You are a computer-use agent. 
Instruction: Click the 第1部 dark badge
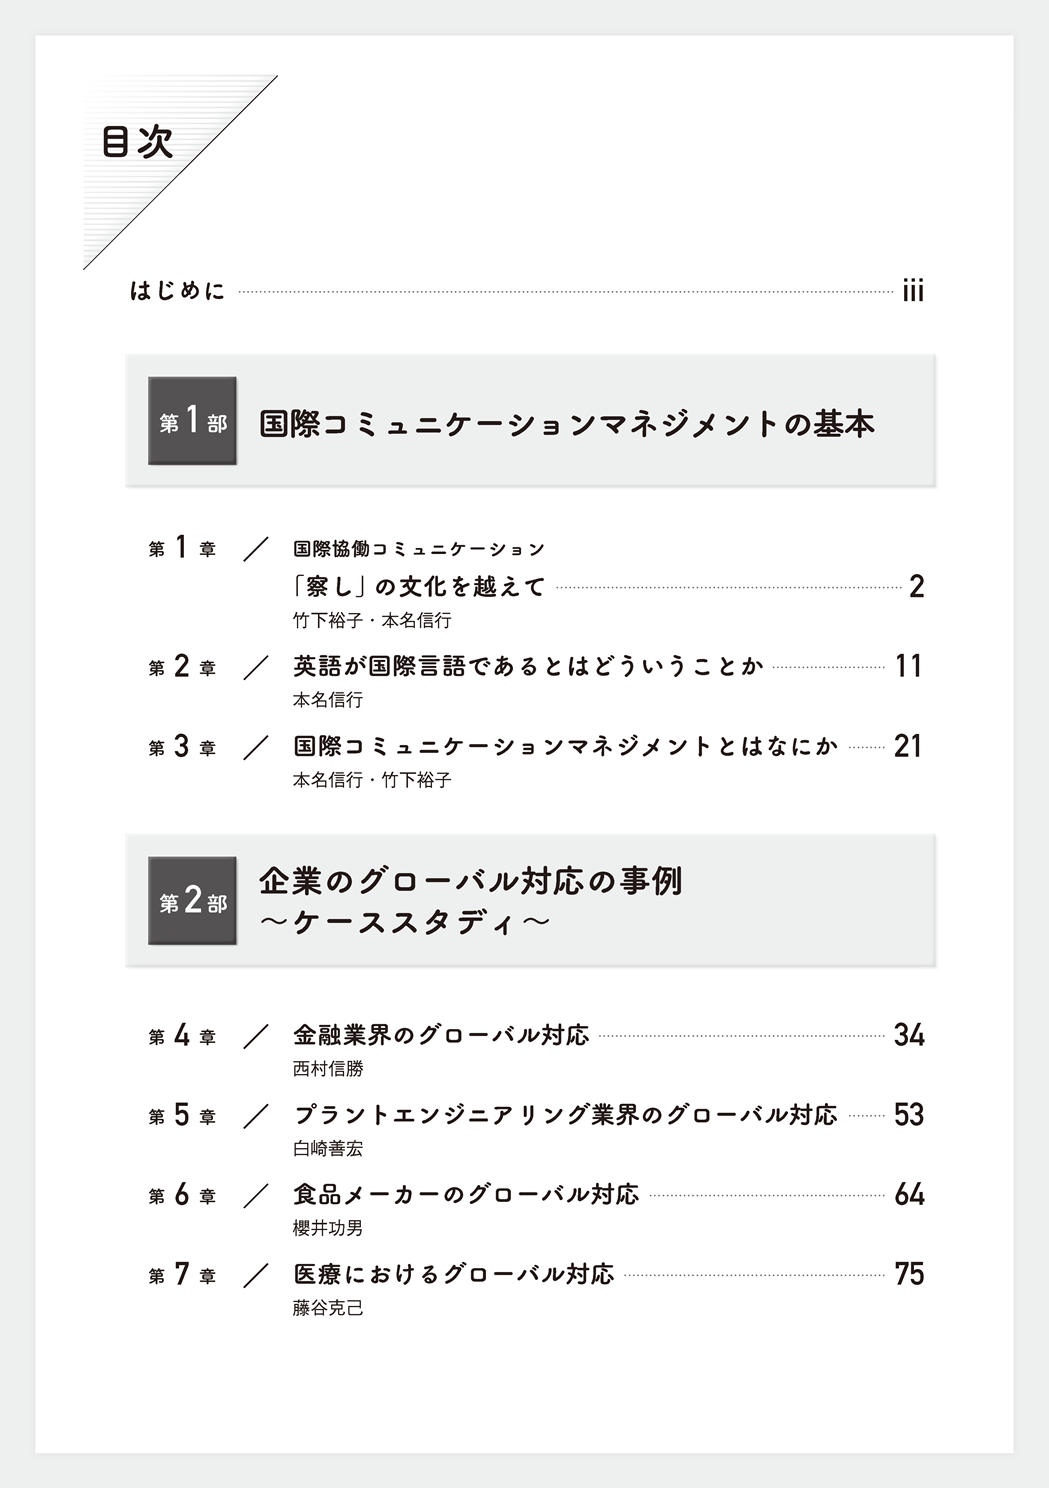[192, 421]
